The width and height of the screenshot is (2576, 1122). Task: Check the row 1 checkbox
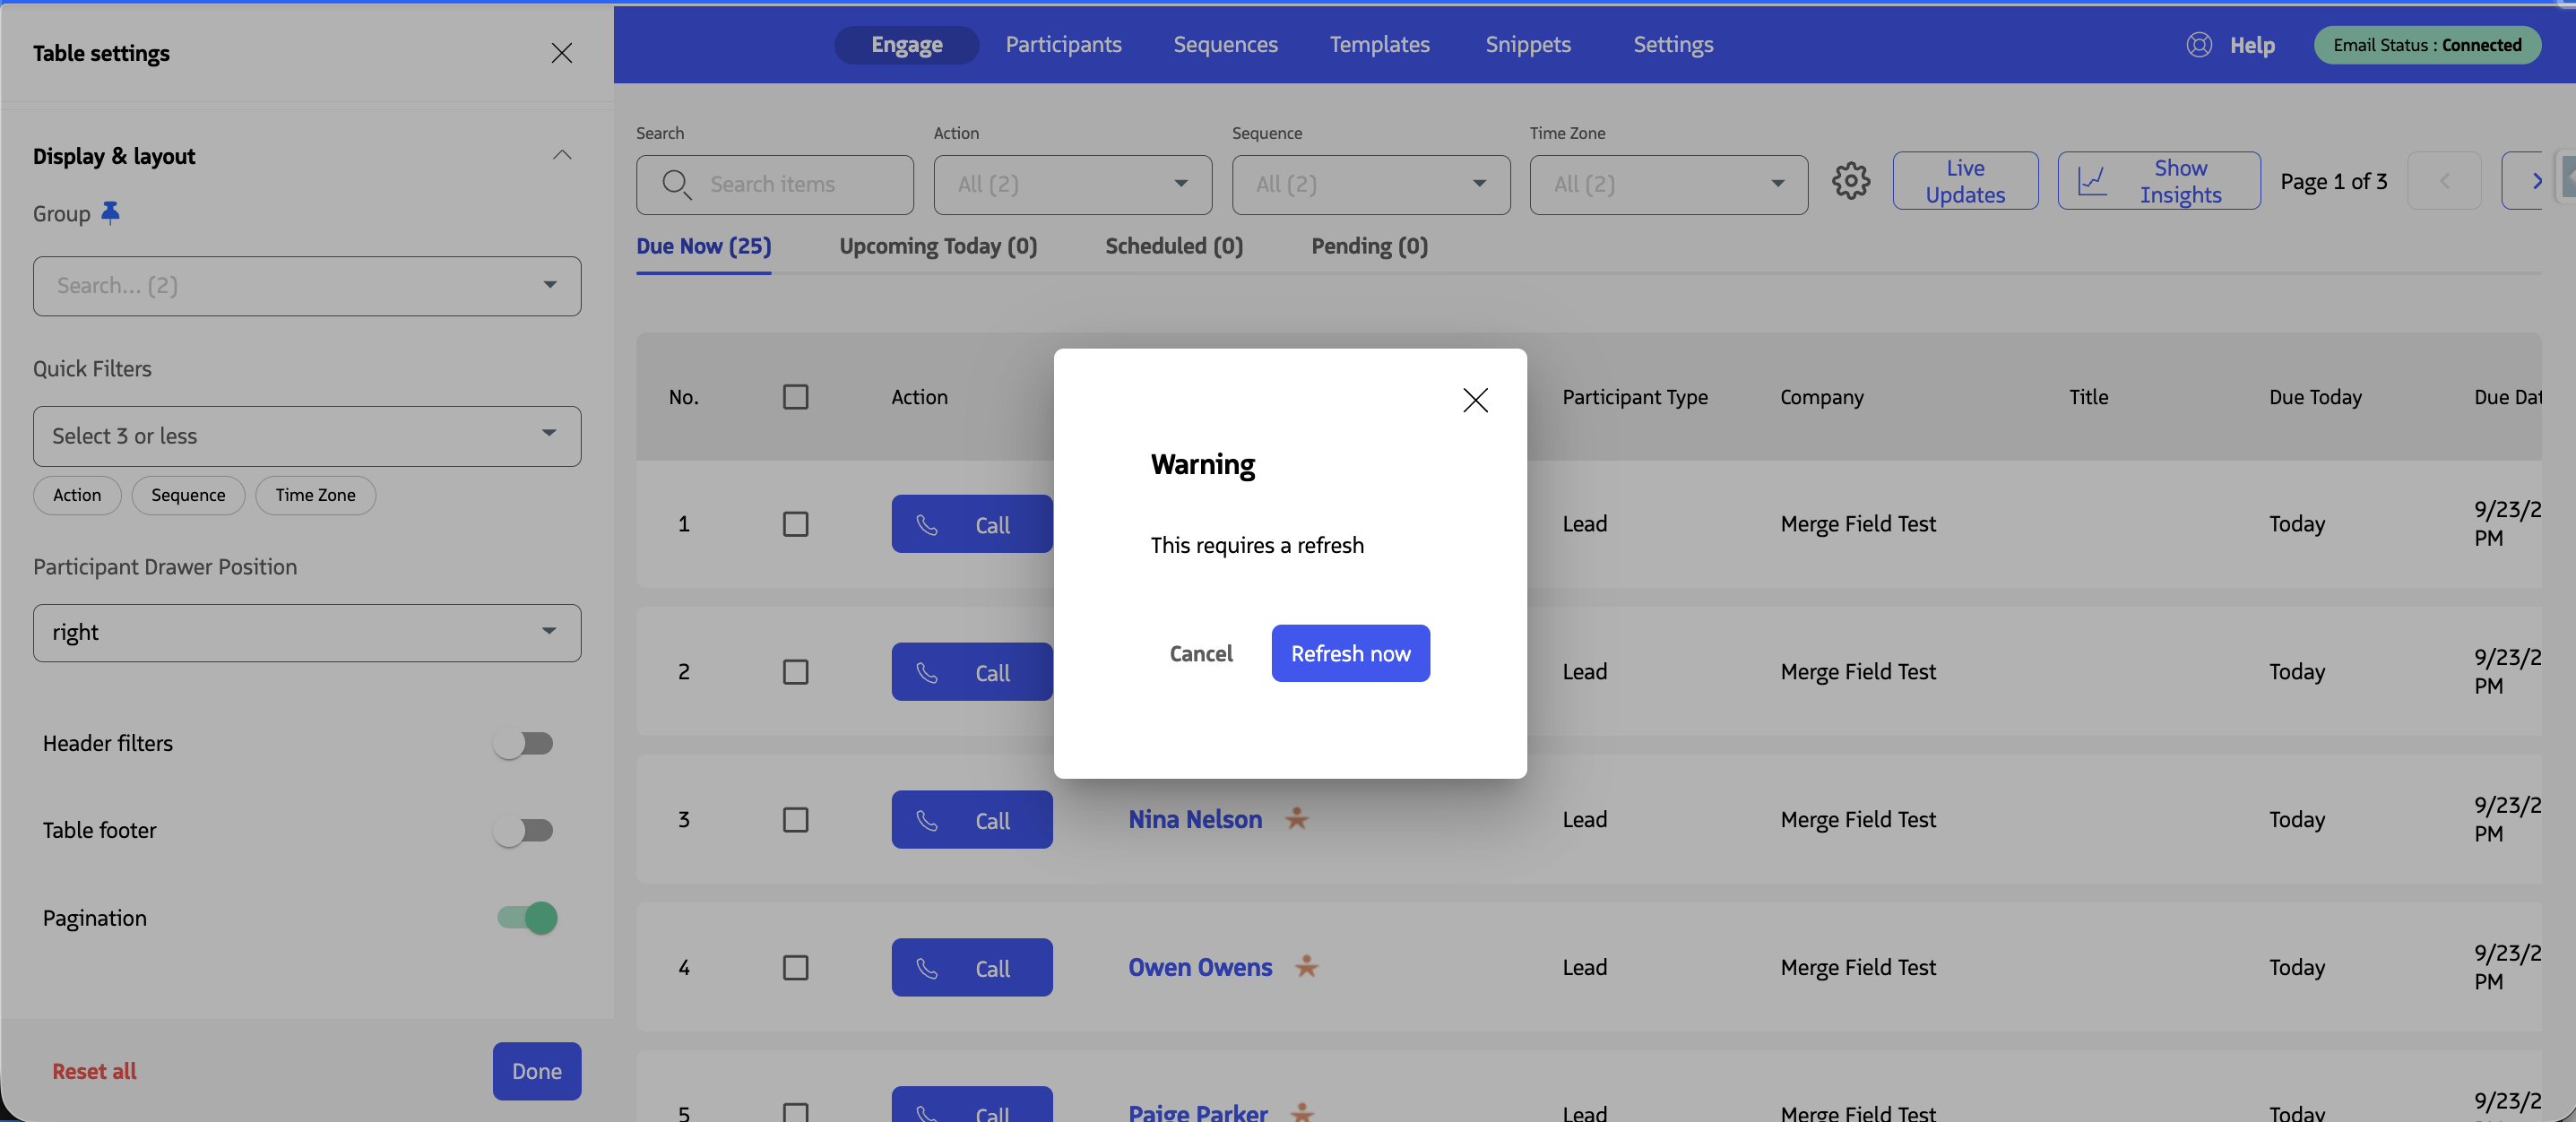[x=796, y=524]
